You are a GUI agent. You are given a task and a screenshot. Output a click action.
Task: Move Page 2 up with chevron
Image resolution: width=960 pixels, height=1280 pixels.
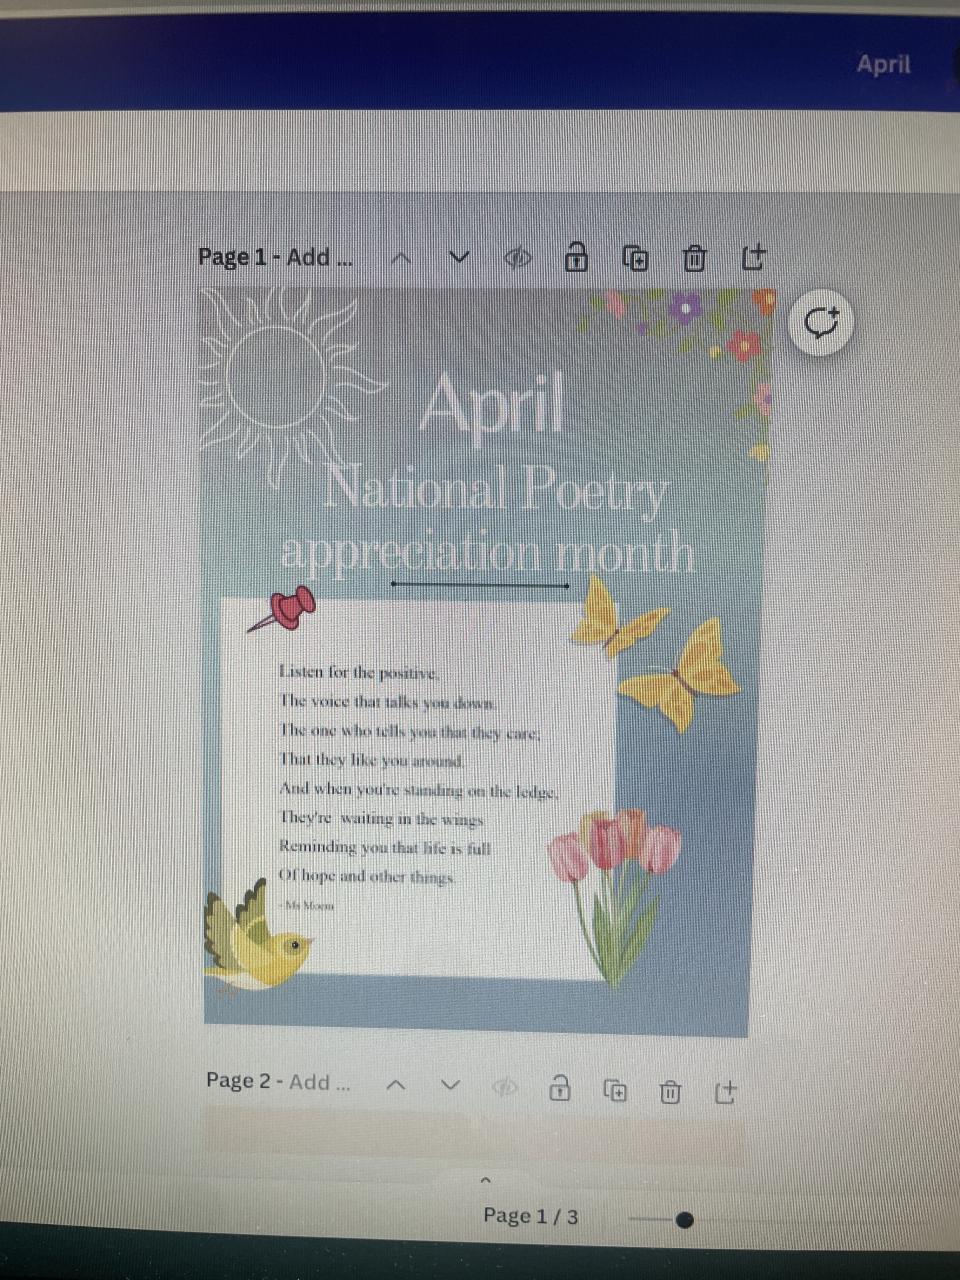[x=397, y=1085]
